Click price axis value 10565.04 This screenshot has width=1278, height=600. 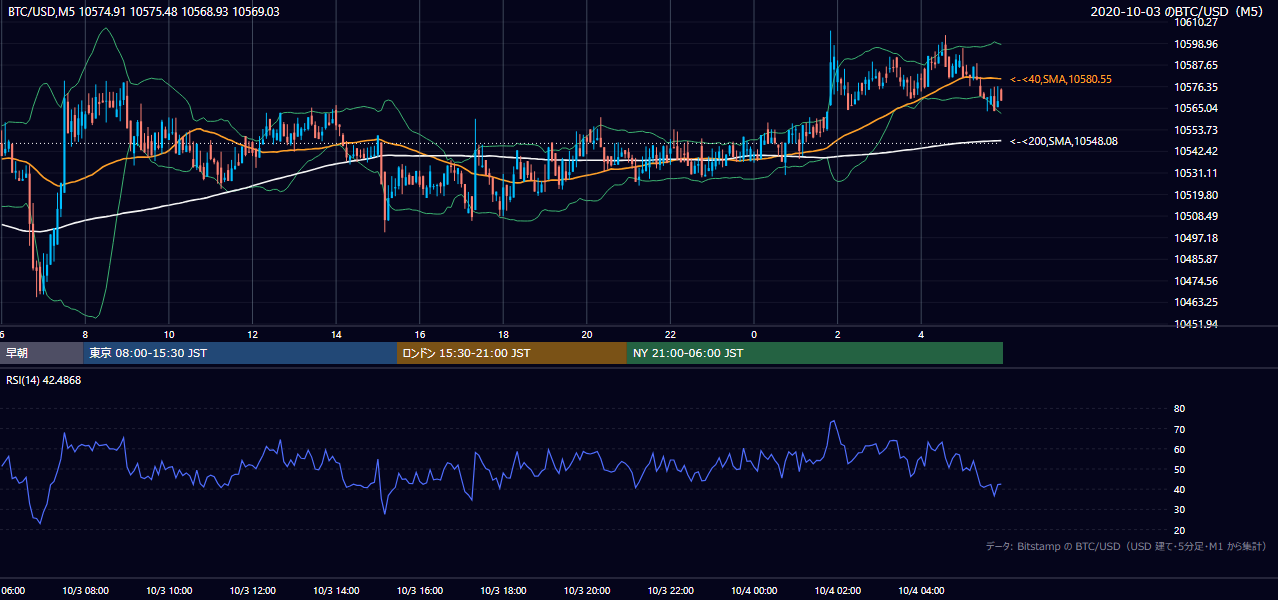click(x=1196, y=108)
